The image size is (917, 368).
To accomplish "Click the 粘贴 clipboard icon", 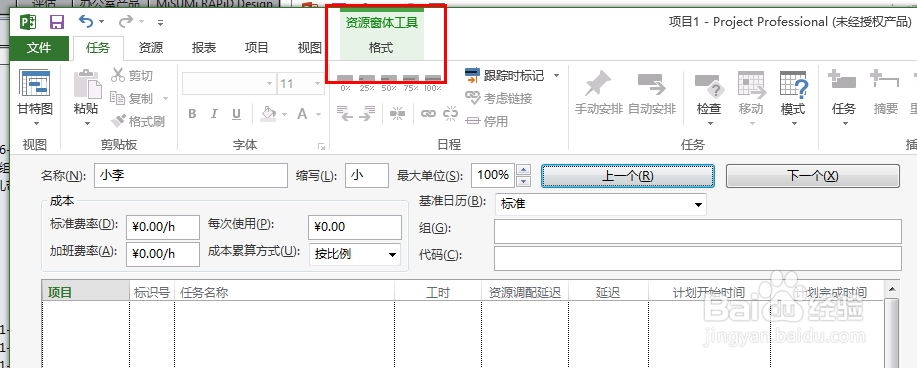I will click(x=87, y=84).
